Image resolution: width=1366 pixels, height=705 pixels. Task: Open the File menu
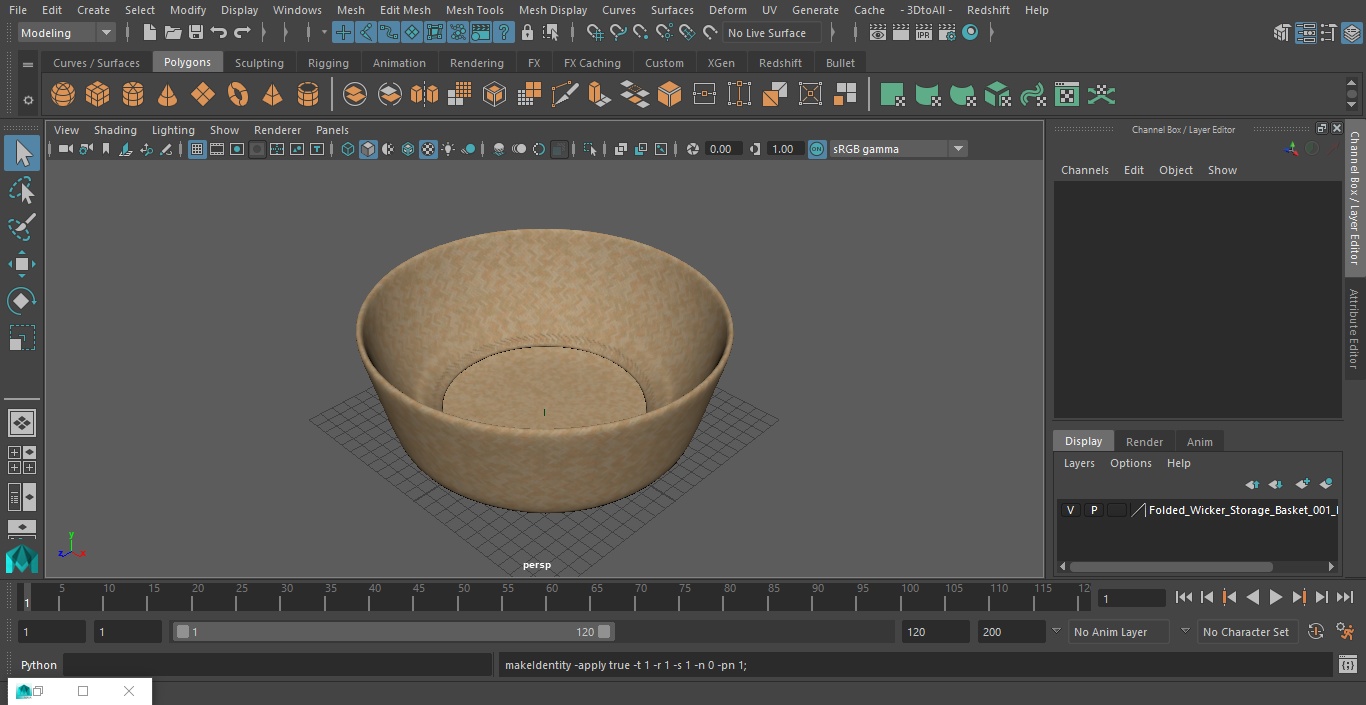tap(18, 10)
